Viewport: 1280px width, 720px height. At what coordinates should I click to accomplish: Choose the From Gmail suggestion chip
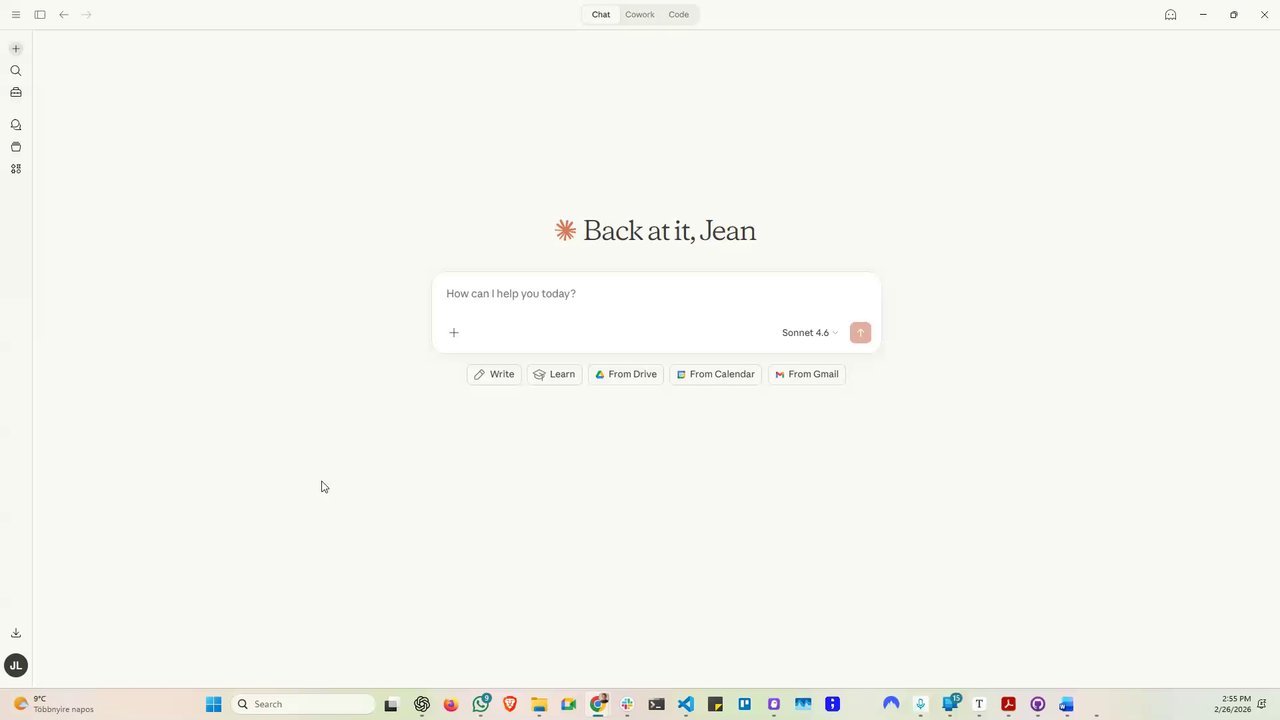(x=807, y=374)
